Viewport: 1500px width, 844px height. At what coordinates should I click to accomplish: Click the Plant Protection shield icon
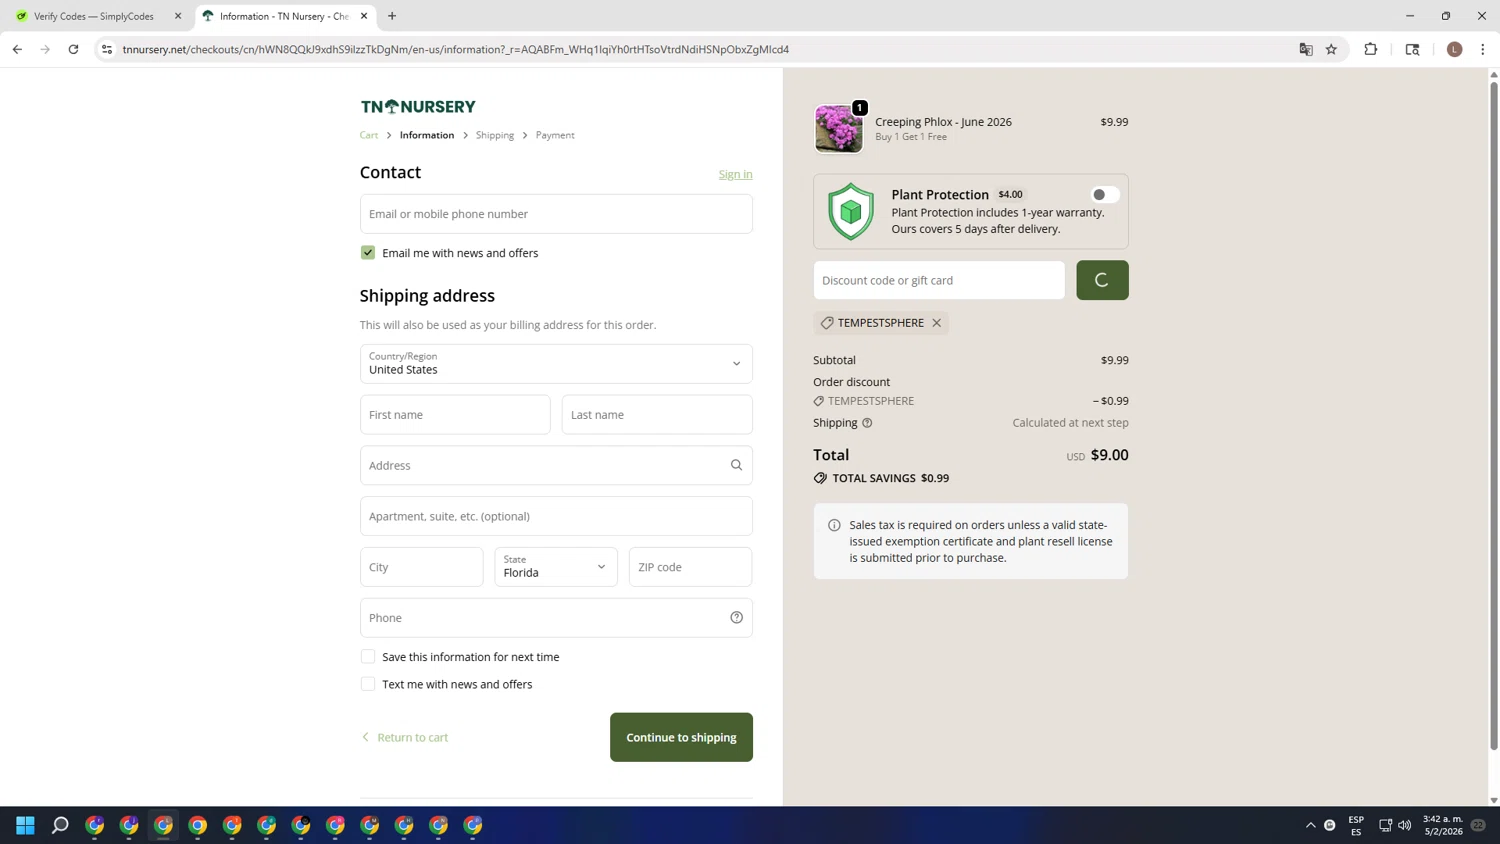(x=850, y=211)
